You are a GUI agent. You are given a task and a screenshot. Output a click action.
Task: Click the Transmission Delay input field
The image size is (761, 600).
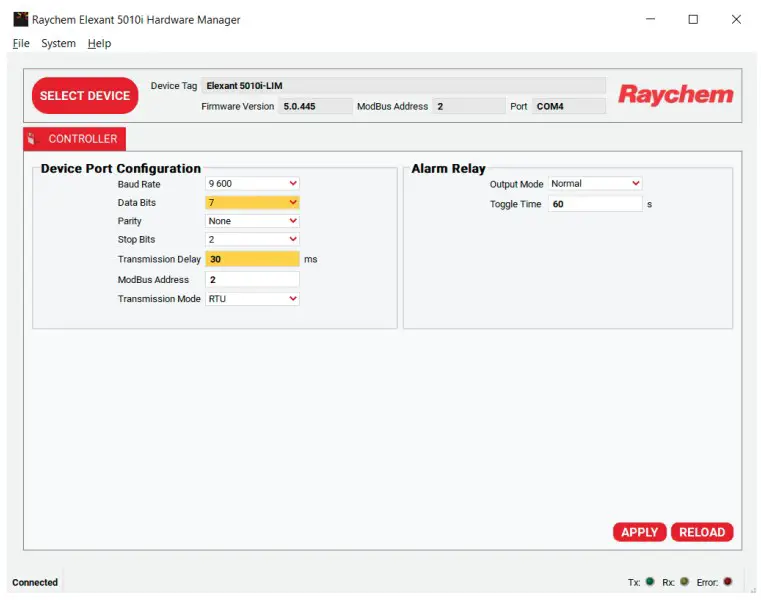tap(252, 259)
